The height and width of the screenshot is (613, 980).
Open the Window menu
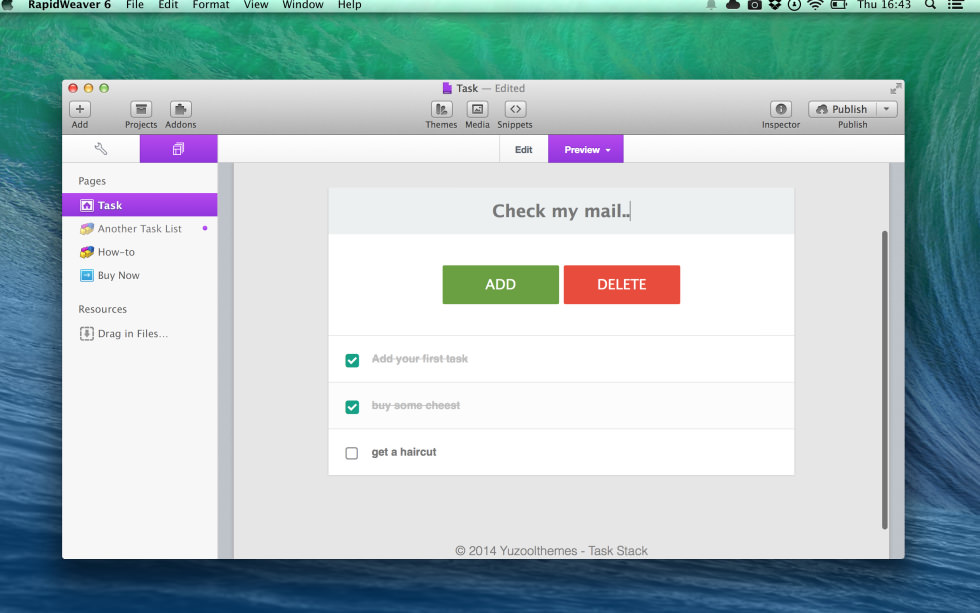coord(302,5)
